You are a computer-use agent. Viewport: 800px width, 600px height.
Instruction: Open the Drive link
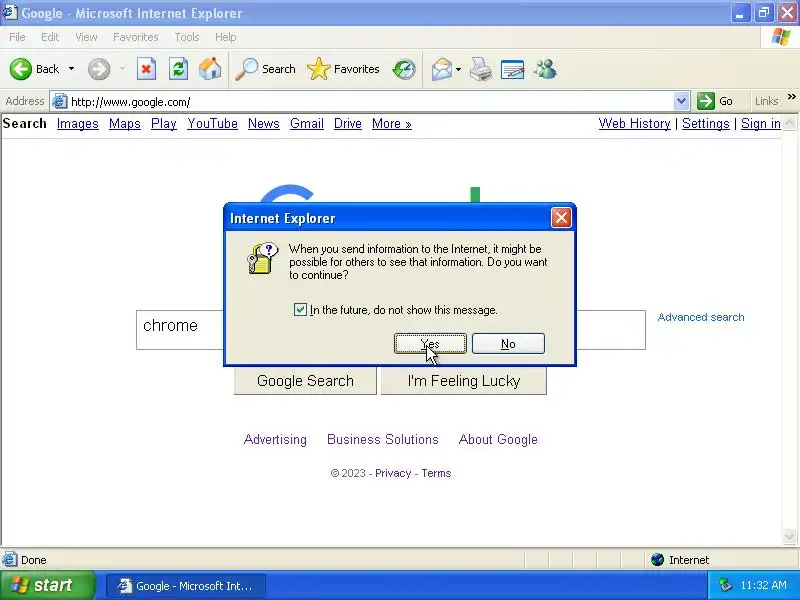point(347,123)
